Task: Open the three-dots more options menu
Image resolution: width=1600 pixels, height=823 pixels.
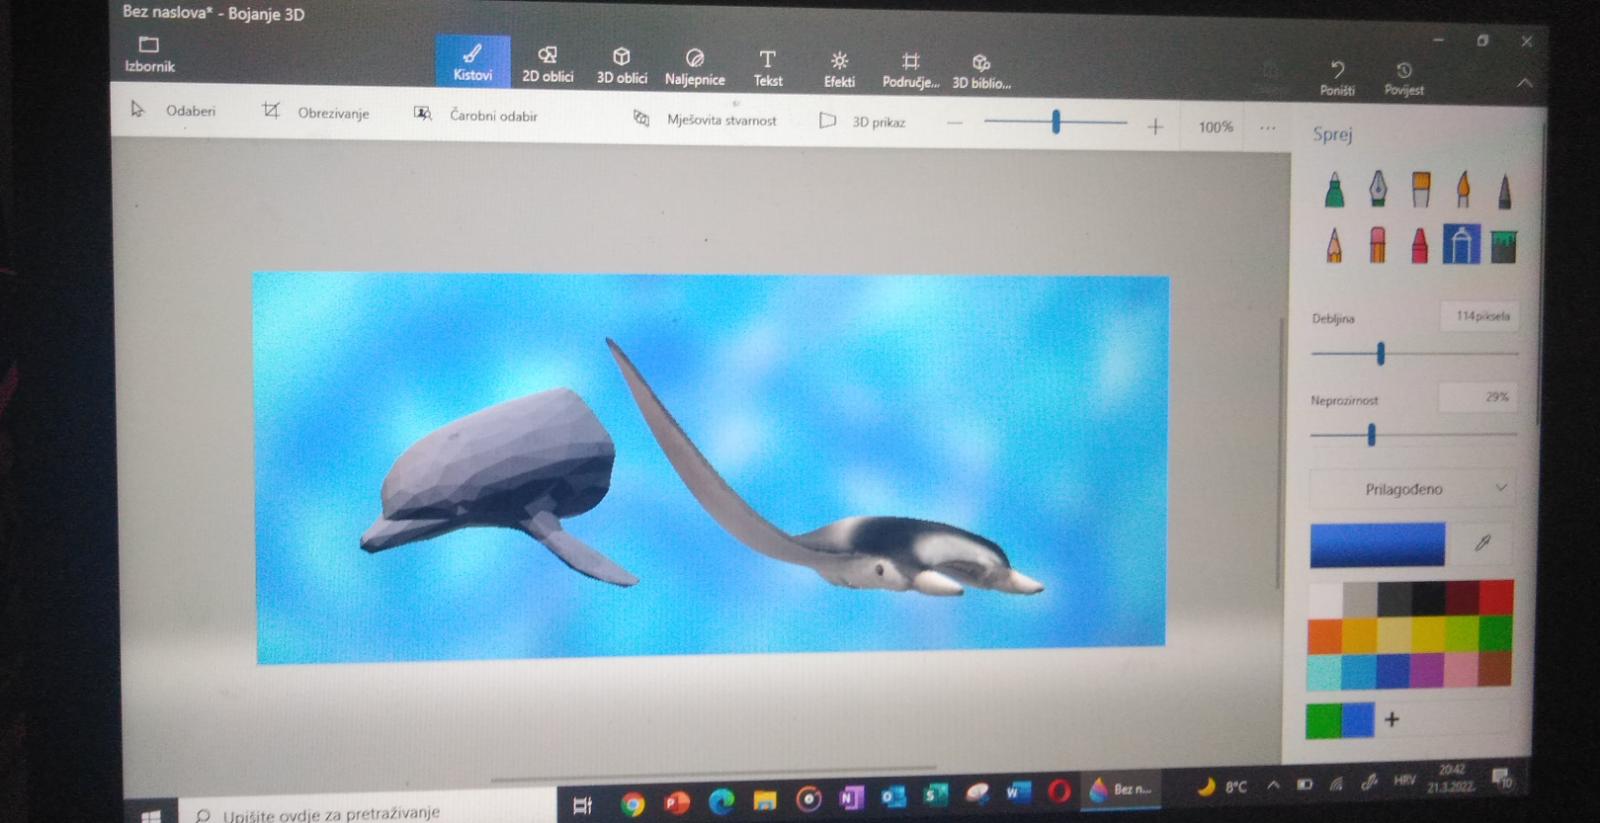Action: click(1268, 128)
